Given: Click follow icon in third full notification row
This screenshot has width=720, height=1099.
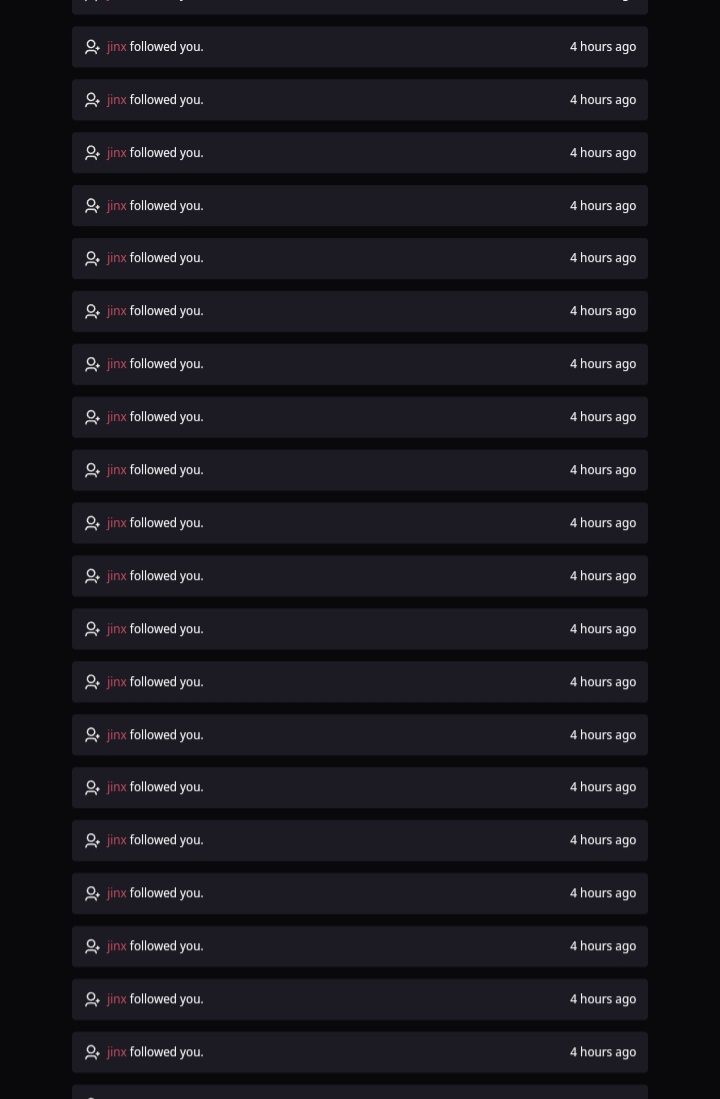Looking at the screenshot, I should [93, 153].
